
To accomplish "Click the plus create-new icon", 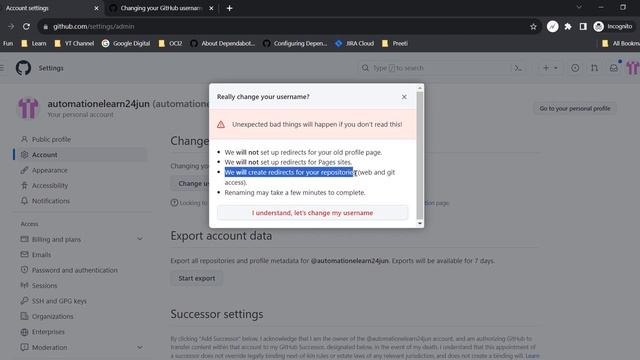I will pyautogui.click(x=546, y=68).
